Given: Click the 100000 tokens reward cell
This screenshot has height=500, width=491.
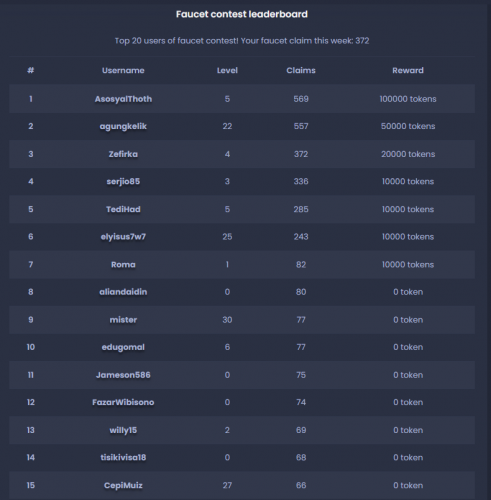Looking at the screenshot, I should (x=408, y=99).
